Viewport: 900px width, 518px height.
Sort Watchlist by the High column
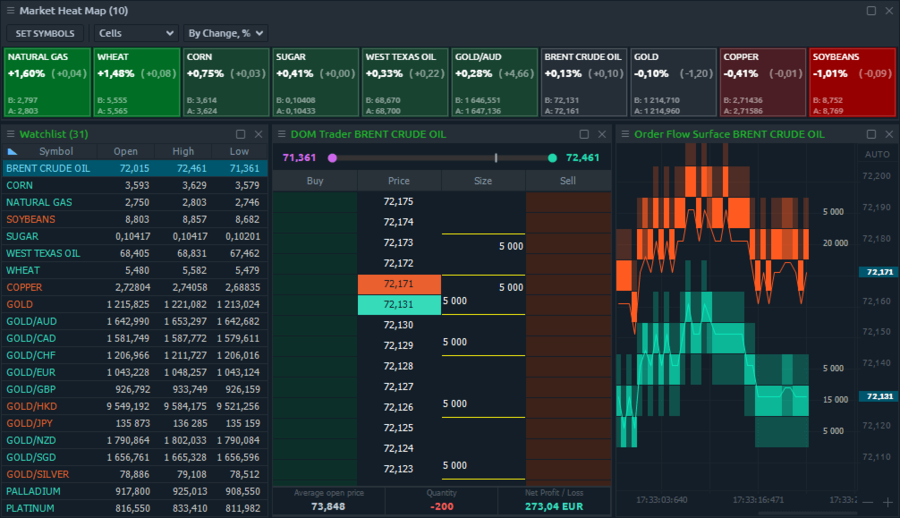(x=183, y=151)
